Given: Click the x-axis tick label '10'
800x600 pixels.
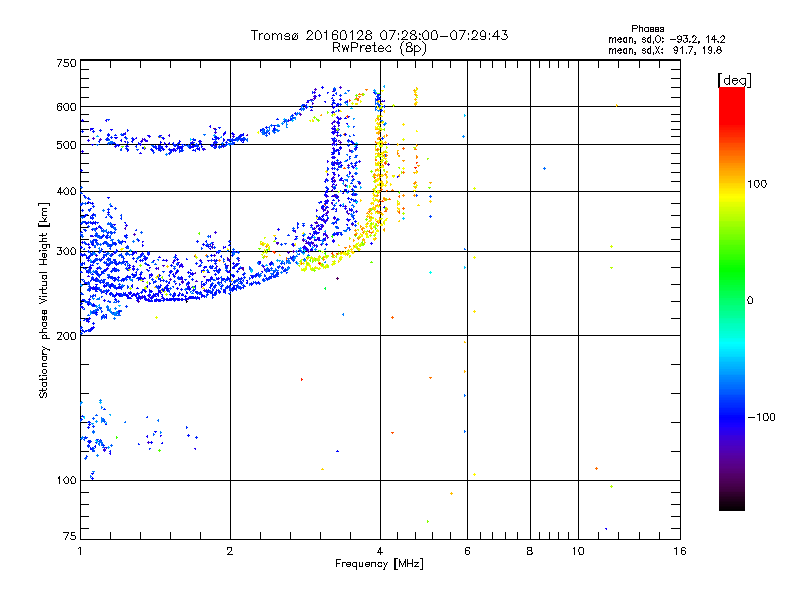Looking at the screenshot, I should 578,552.
